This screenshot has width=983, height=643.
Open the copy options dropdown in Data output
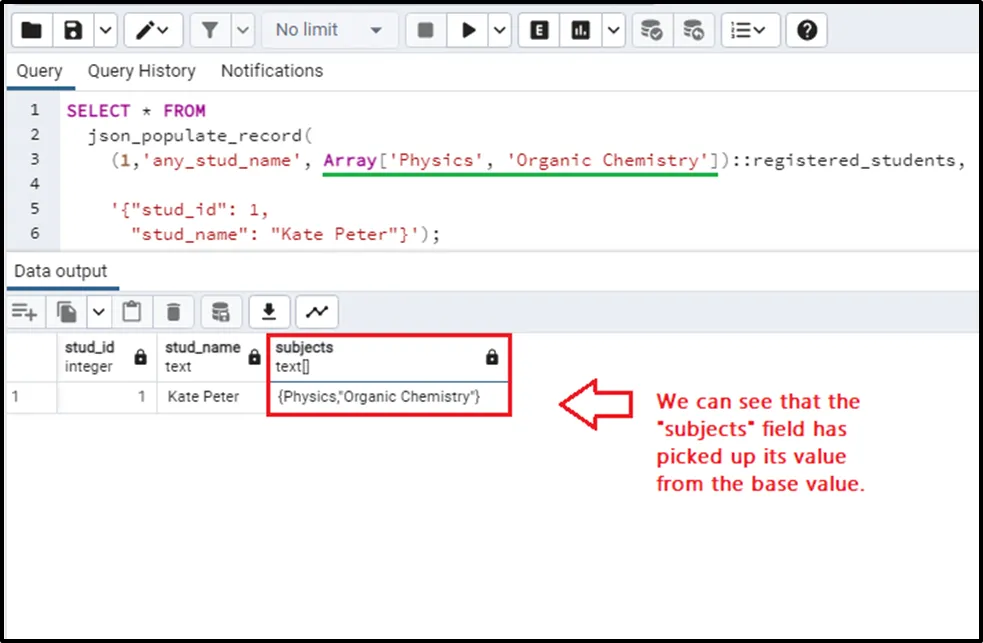(x=98, y=312)
